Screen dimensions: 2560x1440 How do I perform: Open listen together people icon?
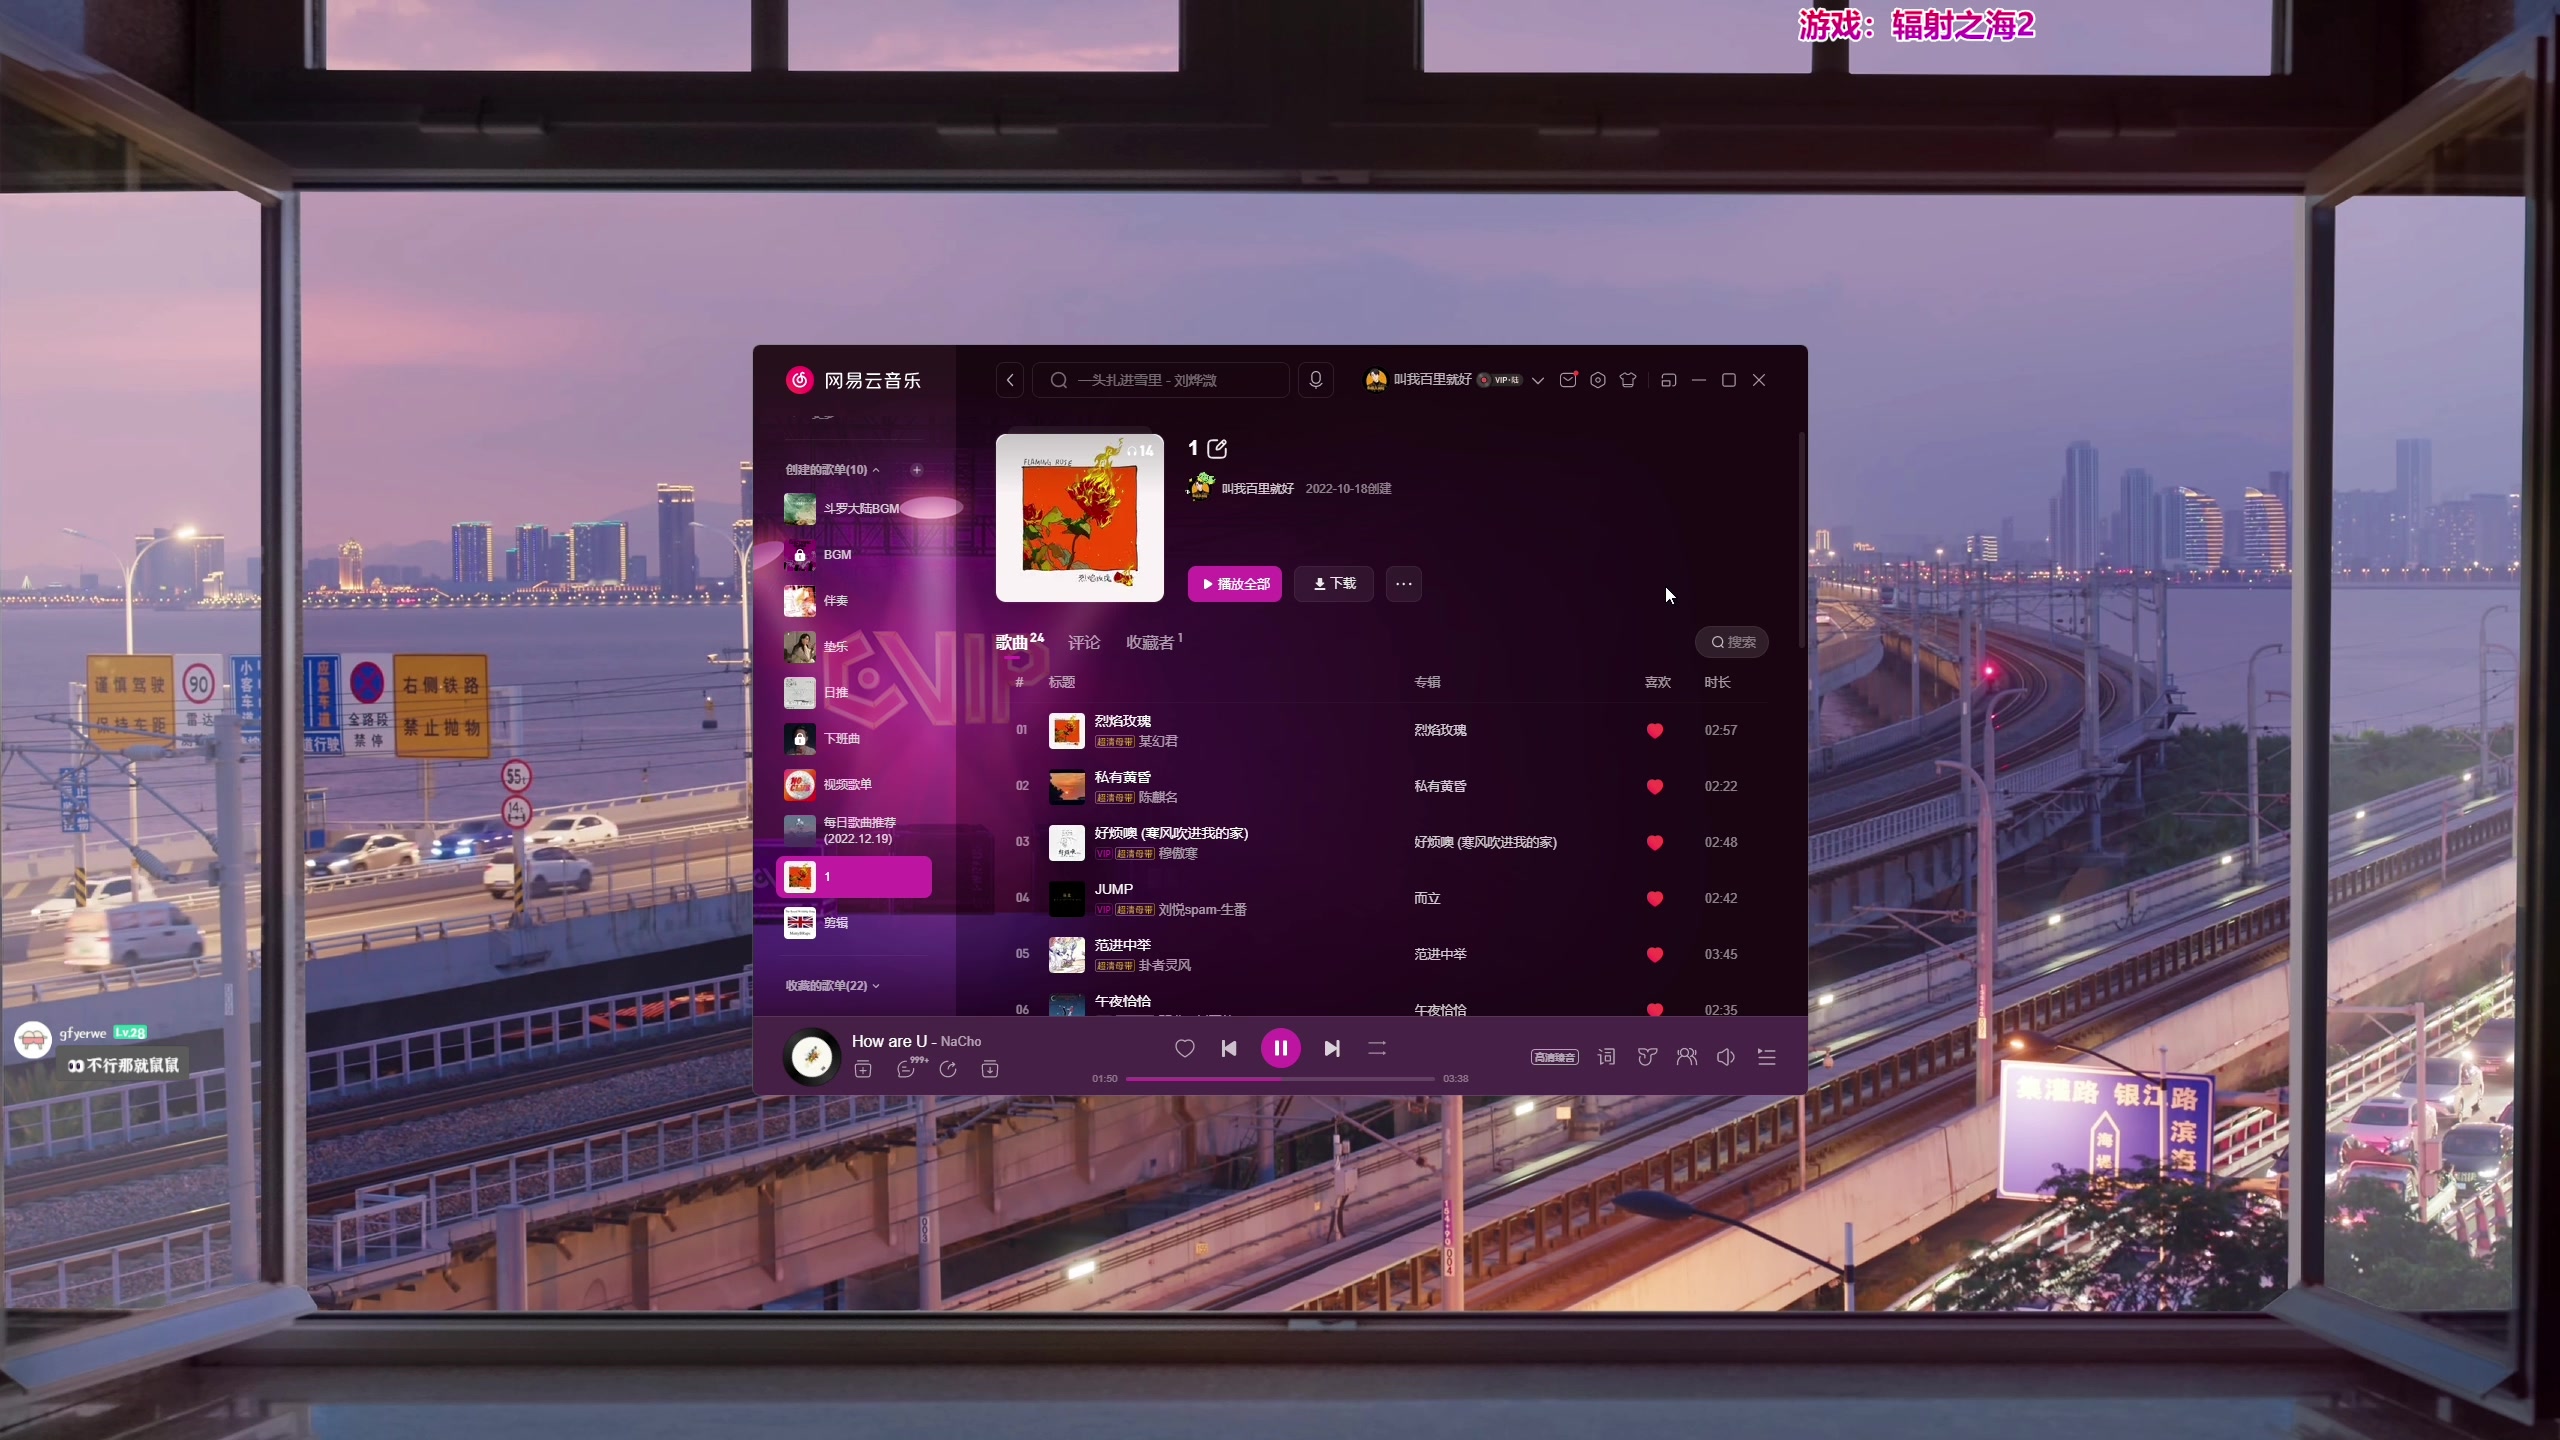[x=1687, y=1057]
